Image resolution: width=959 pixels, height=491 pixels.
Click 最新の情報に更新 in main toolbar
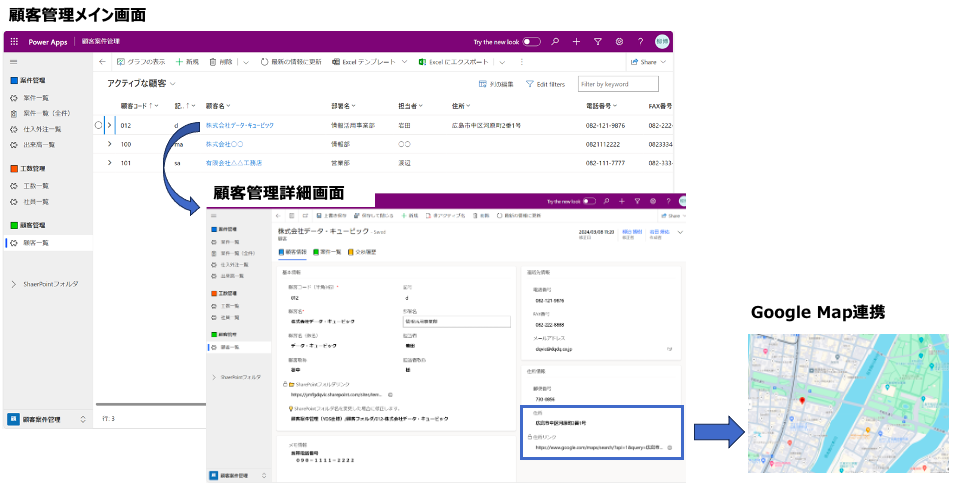click(x=291, y=62)
